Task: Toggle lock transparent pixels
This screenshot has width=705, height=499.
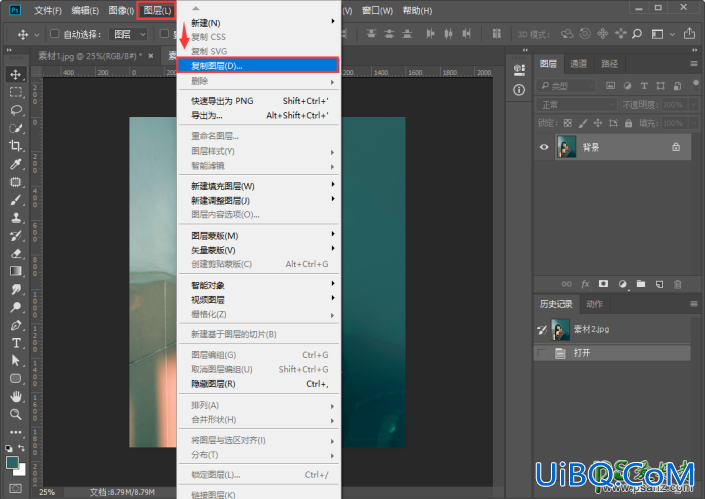Action: [x=568, y=123]
